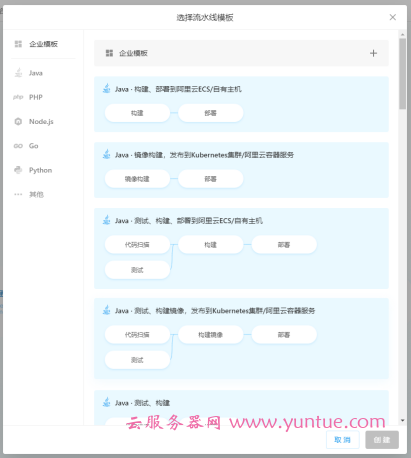Click the Python logo icon in sidebar

[18, 170]
